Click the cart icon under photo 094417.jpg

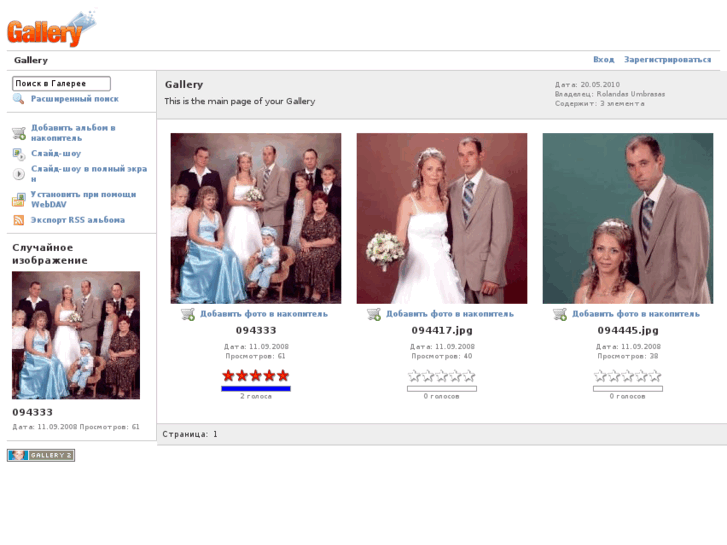(x=374, y=314)
